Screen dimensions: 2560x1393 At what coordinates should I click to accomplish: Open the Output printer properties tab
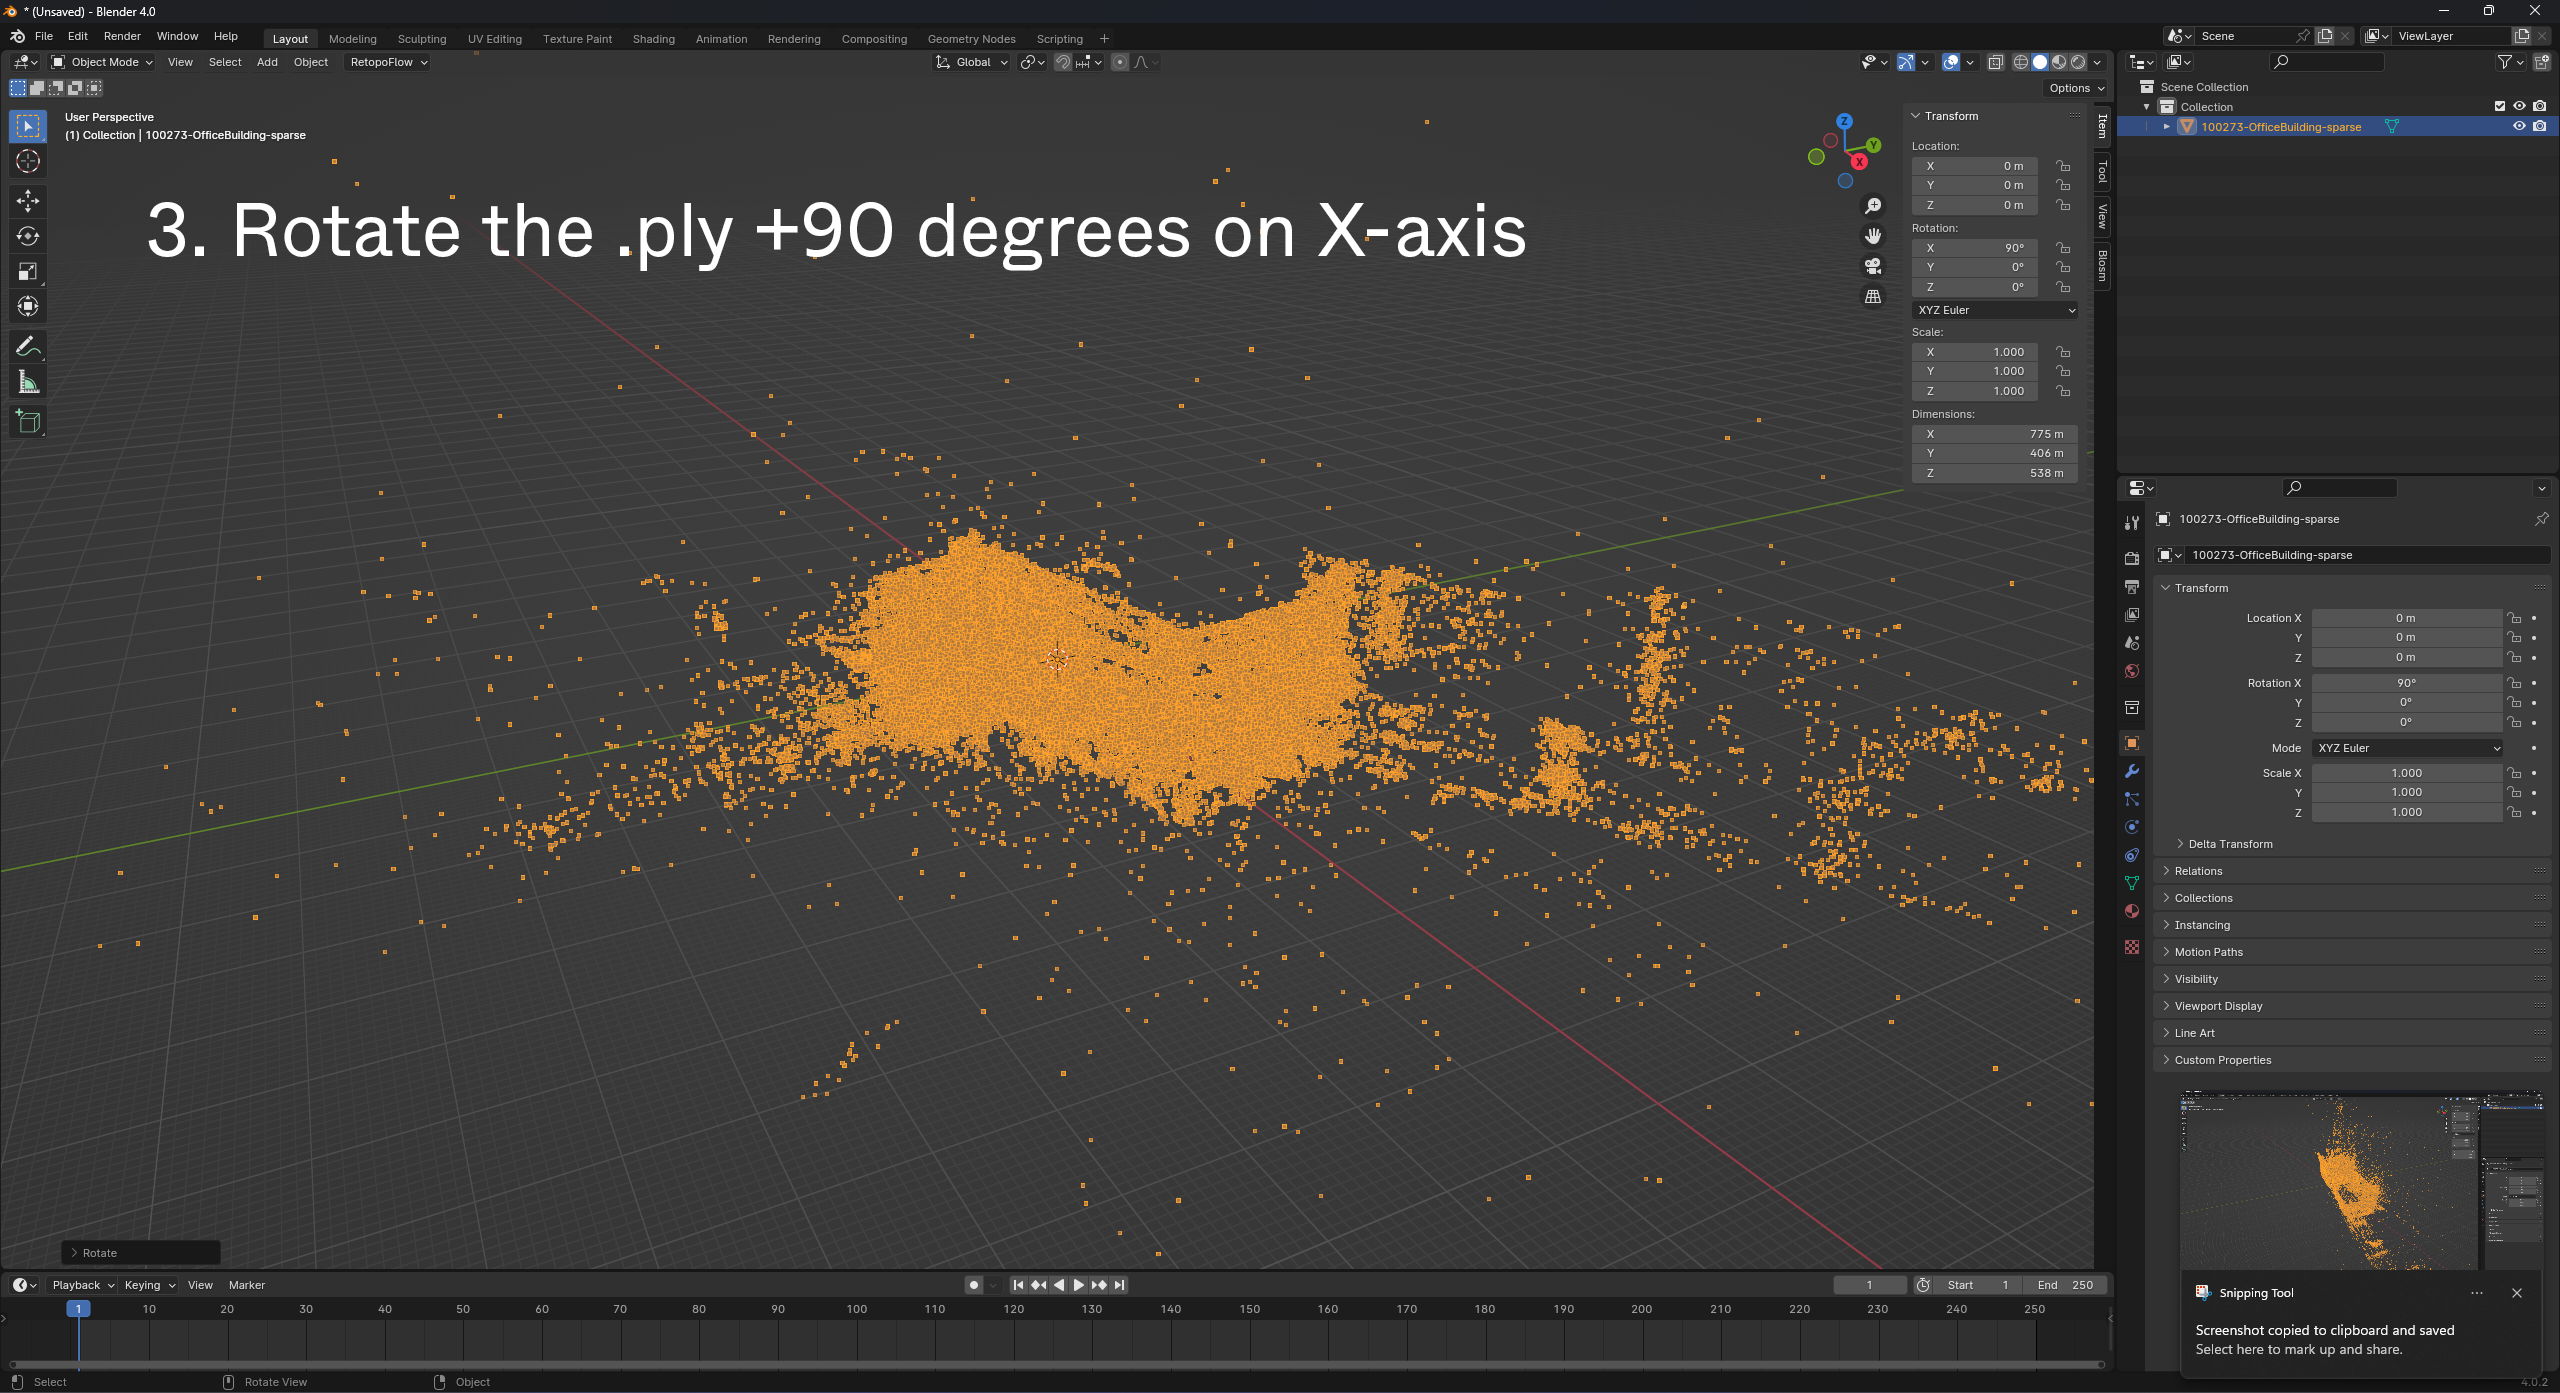pyautogui.click(x=2132, y=586)
